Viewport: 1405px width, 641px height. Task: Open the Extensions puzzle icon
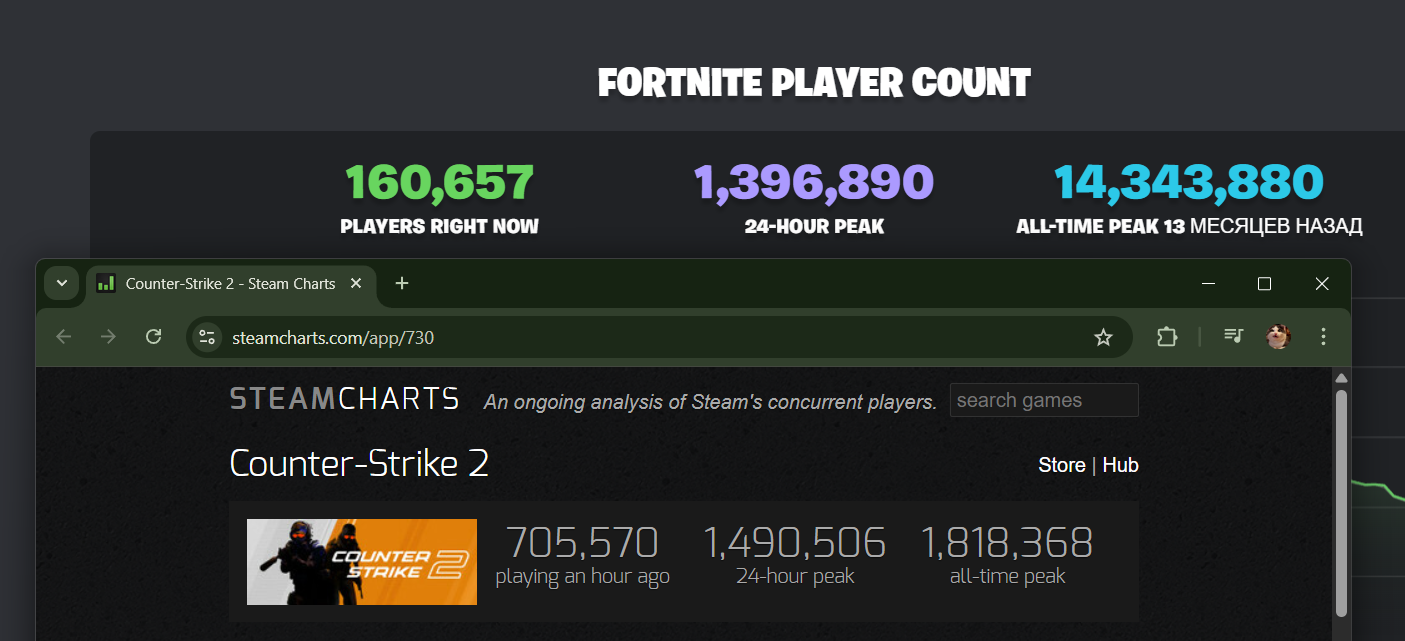[x=1166, y=337]
